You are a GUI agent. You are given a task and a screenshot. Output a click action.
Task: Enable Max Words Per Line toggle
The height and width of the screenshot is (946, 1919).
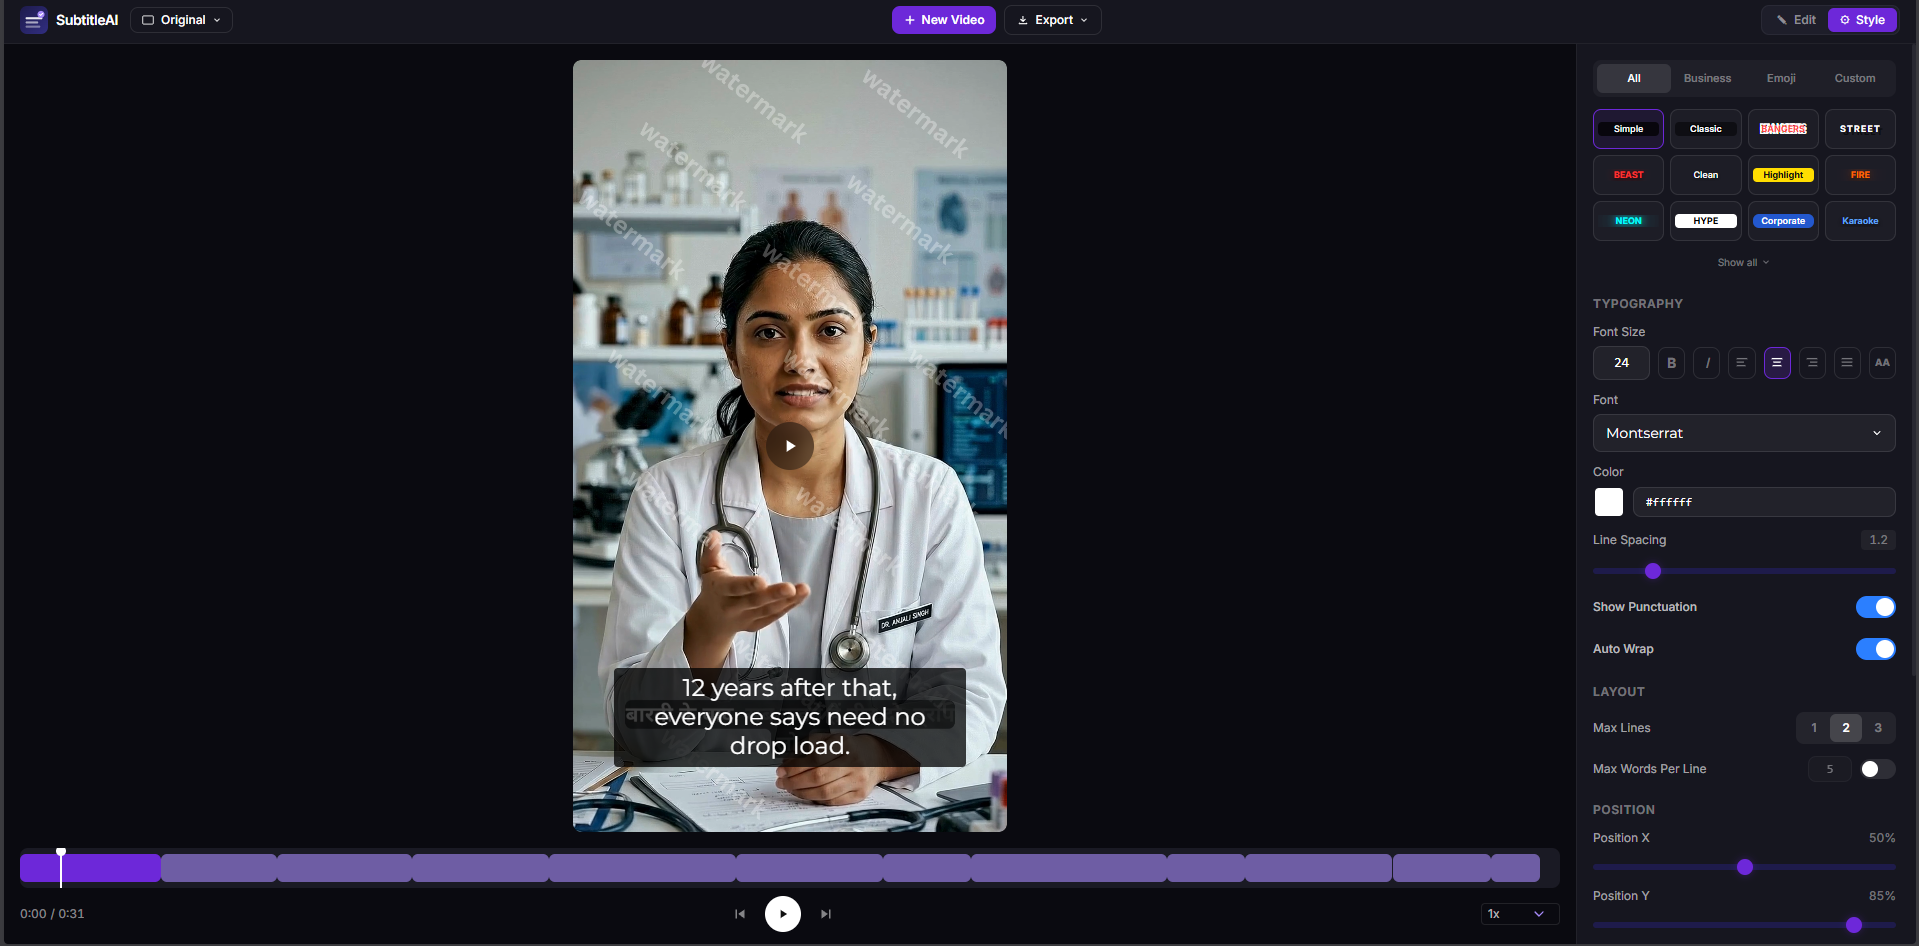[x=1876, y=769]
